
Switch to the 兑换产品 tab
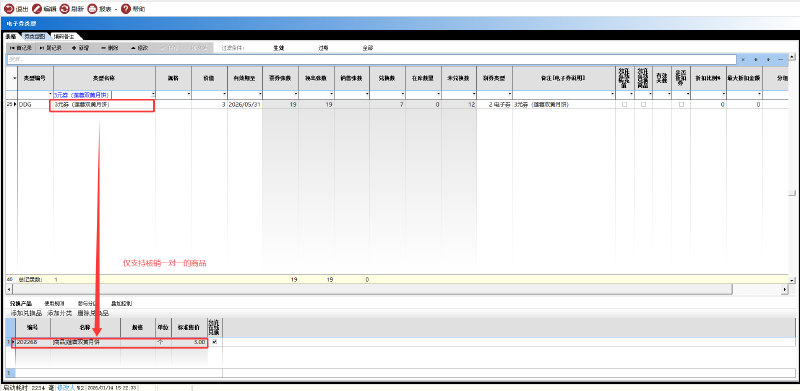(21, 303)
